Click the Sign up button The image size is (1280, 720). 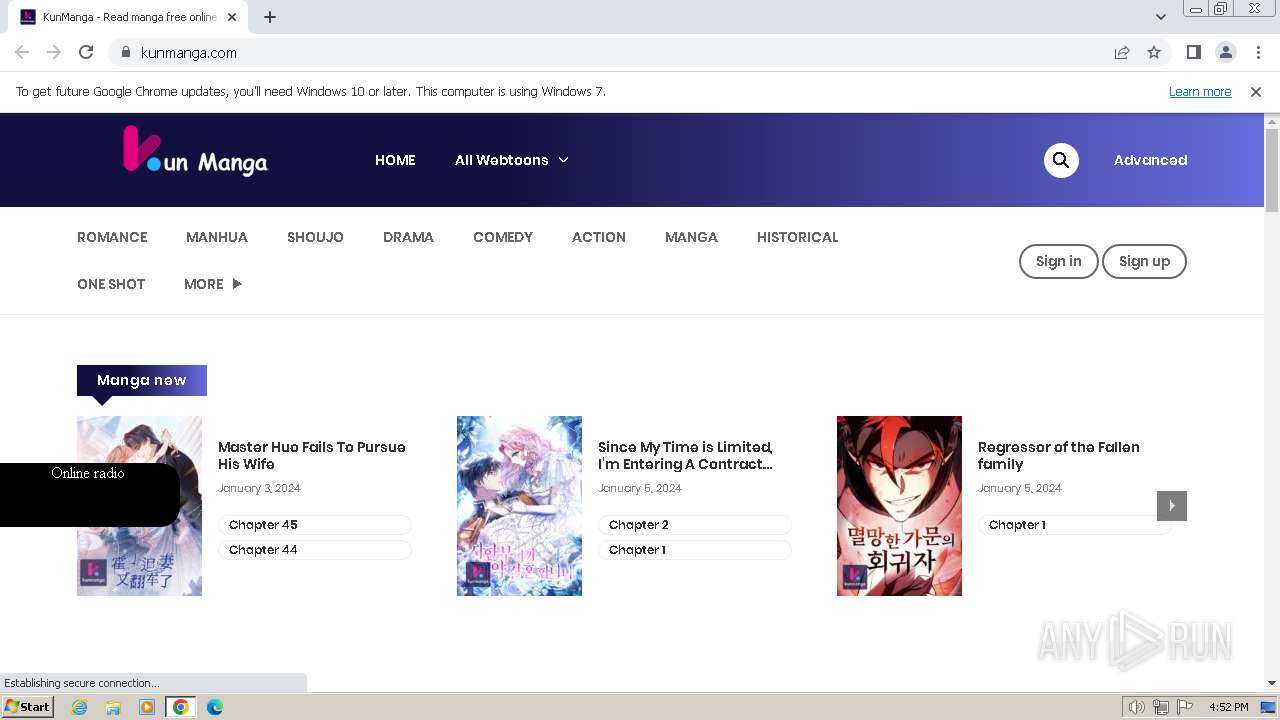(x=1144, y=261)
